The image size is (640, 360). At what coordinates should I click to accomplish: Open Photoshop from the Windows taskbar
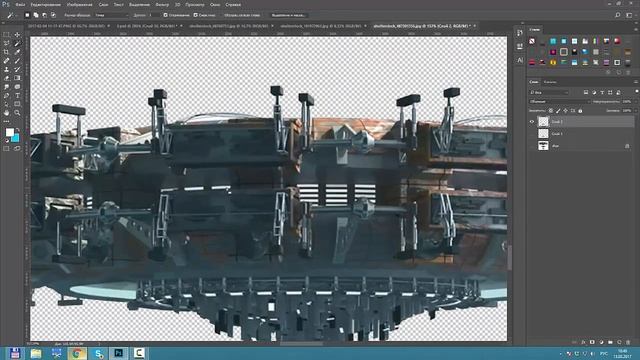tap(118, 353)
